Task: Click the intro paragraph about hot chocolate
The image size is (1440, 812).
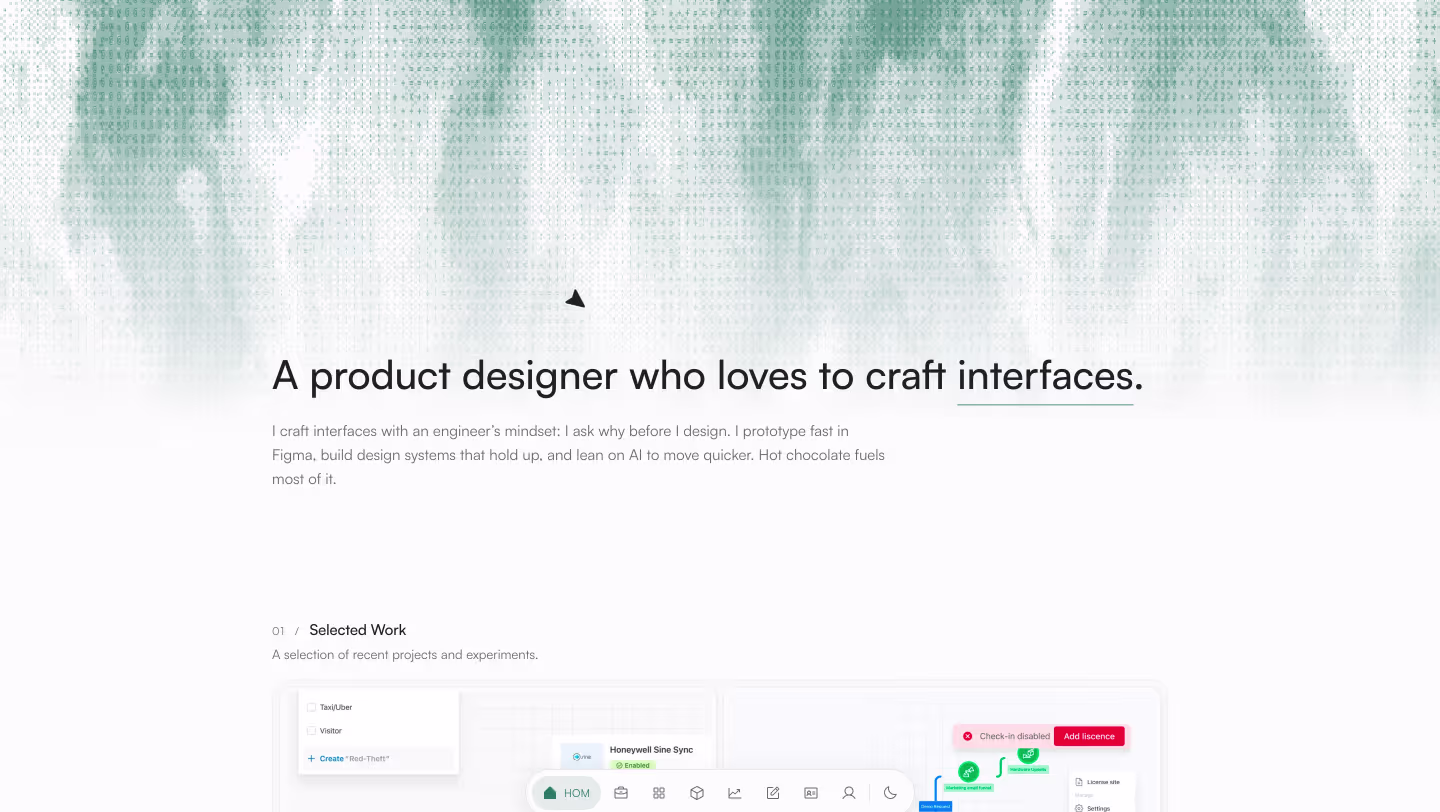Action: tap(578, 455)
